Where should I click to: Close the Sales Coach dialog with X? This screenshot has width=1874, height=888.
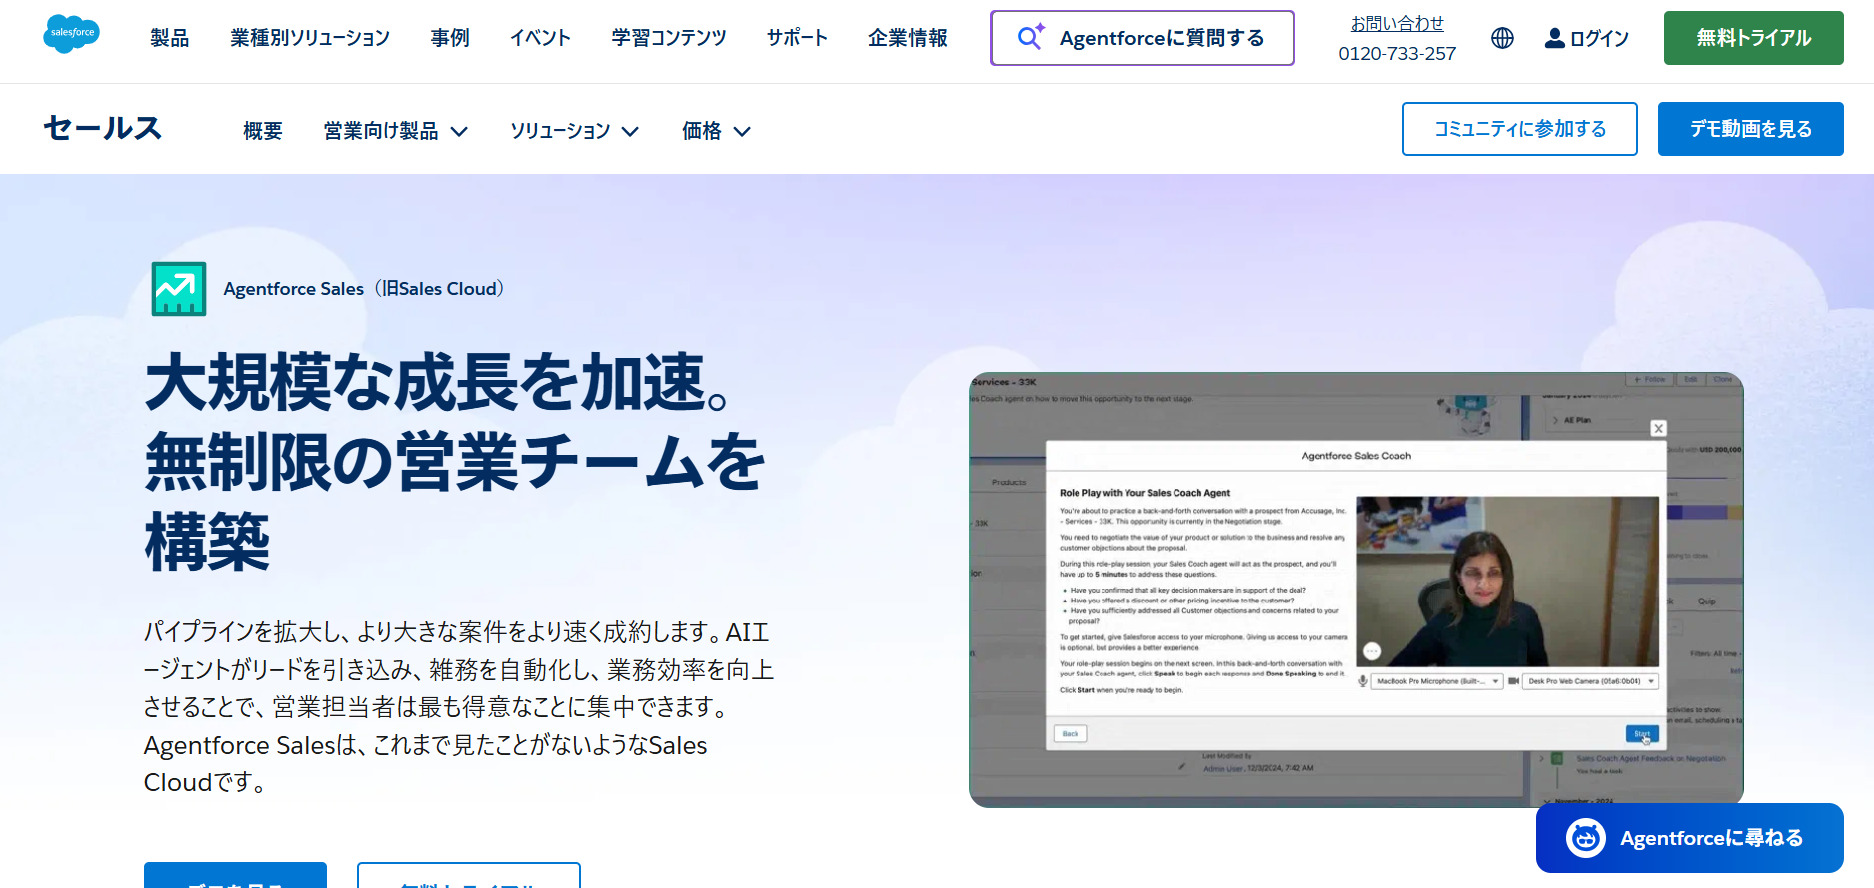(1658, 428)
